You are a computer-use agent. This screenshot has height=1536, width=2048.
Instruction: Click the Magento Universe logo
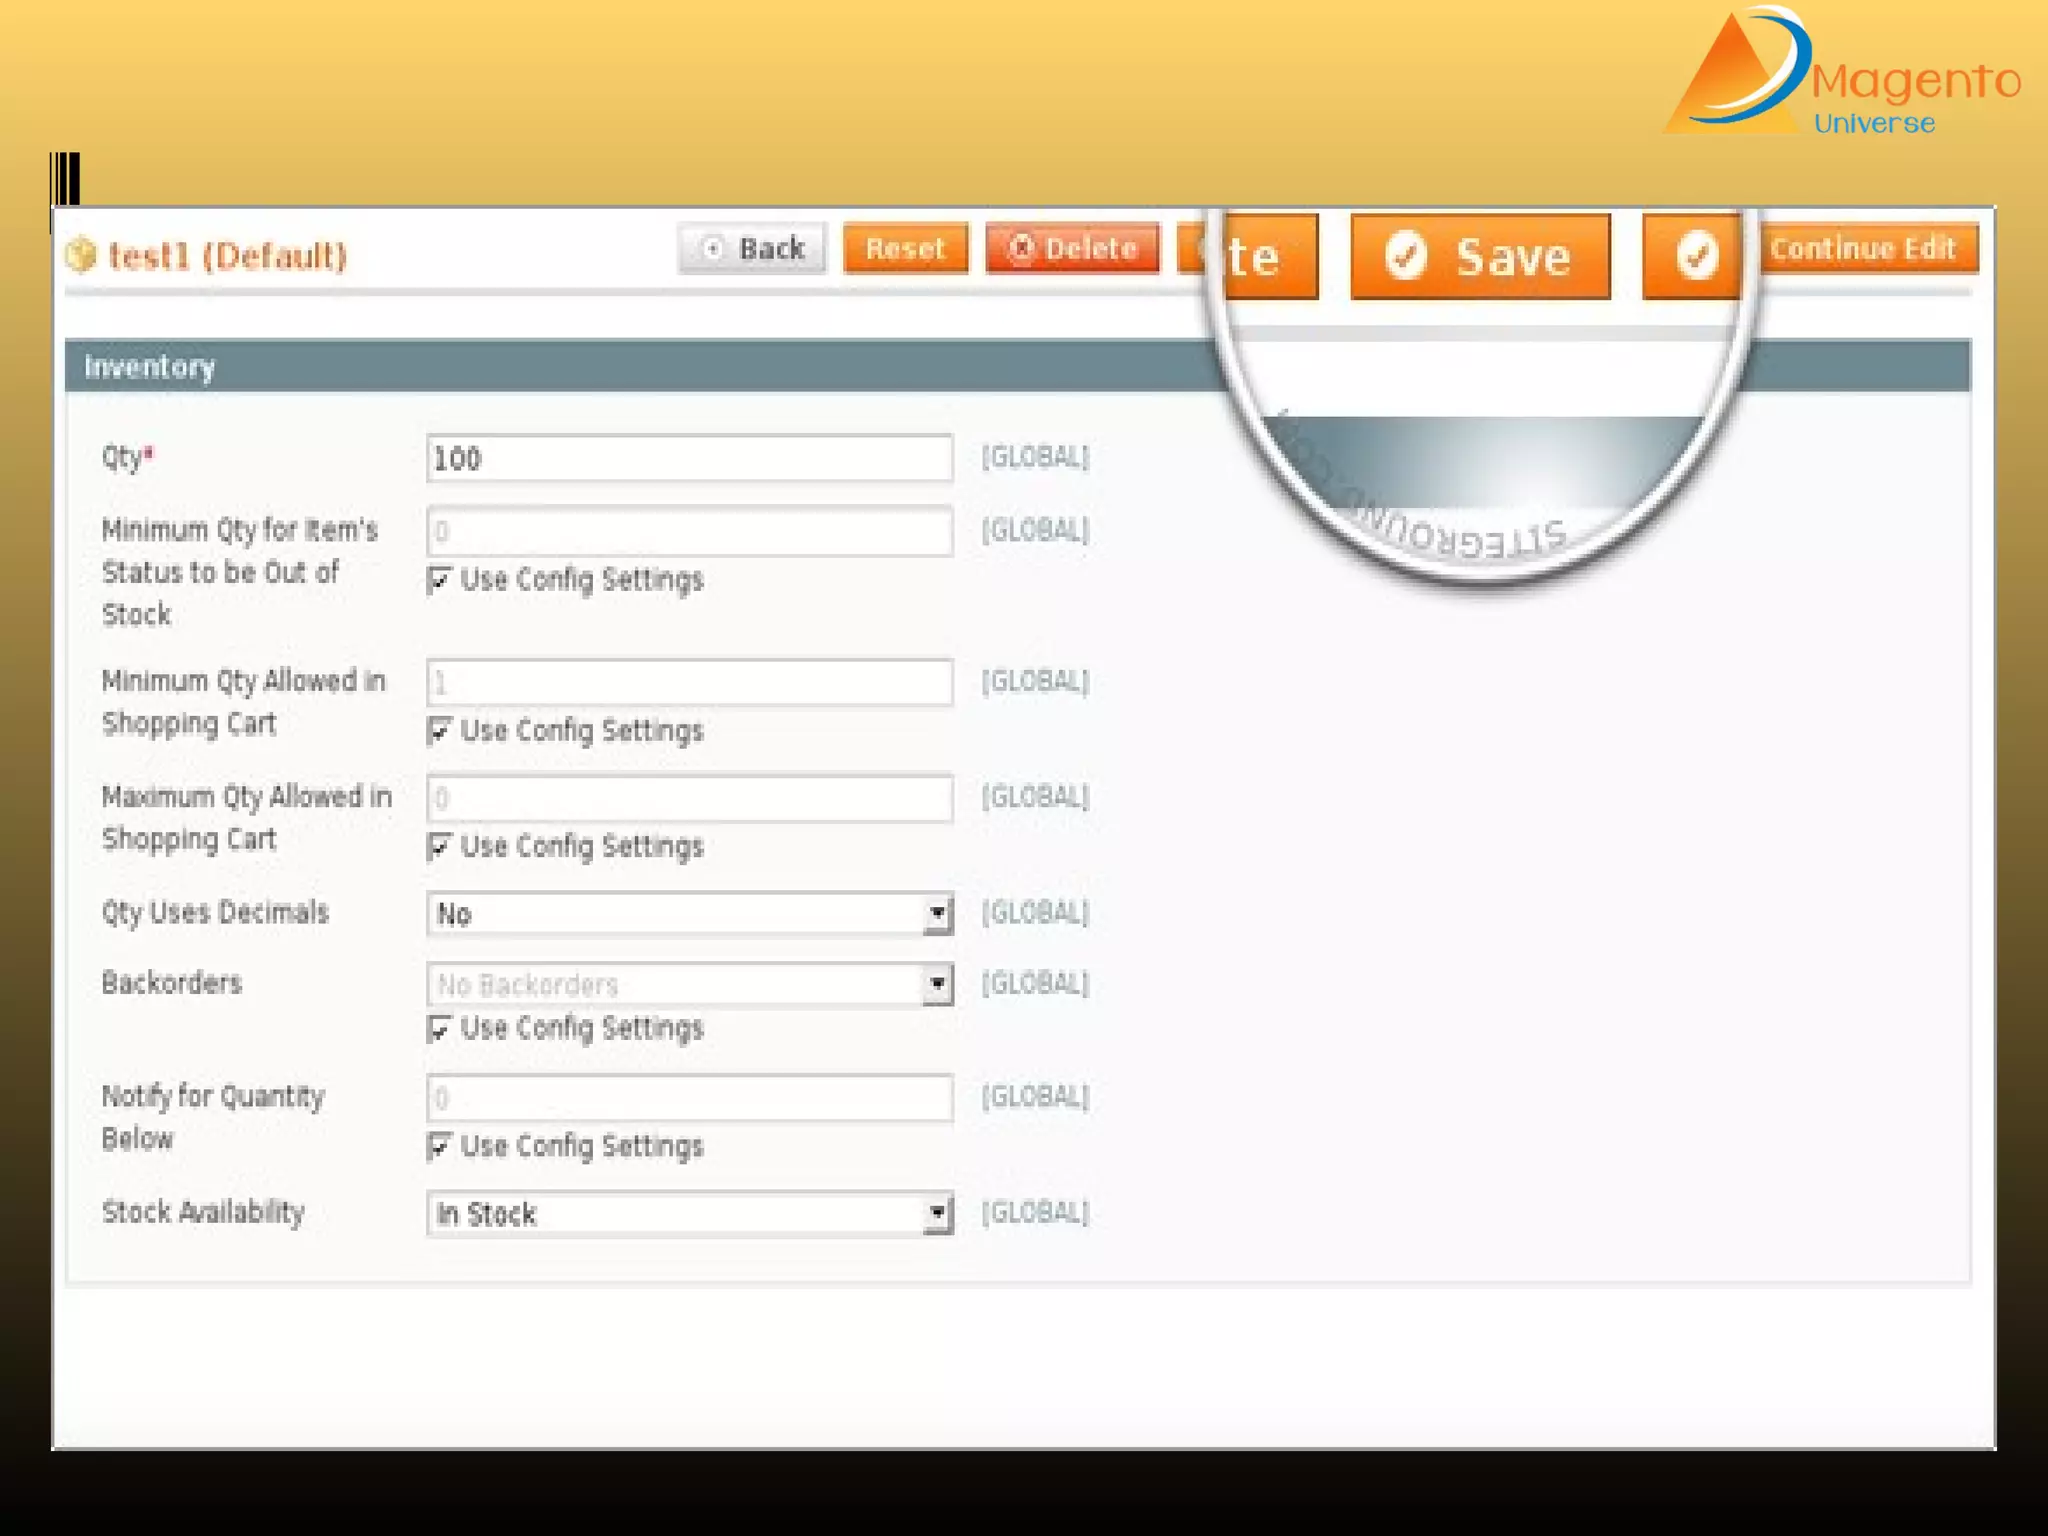(1840, 72)
